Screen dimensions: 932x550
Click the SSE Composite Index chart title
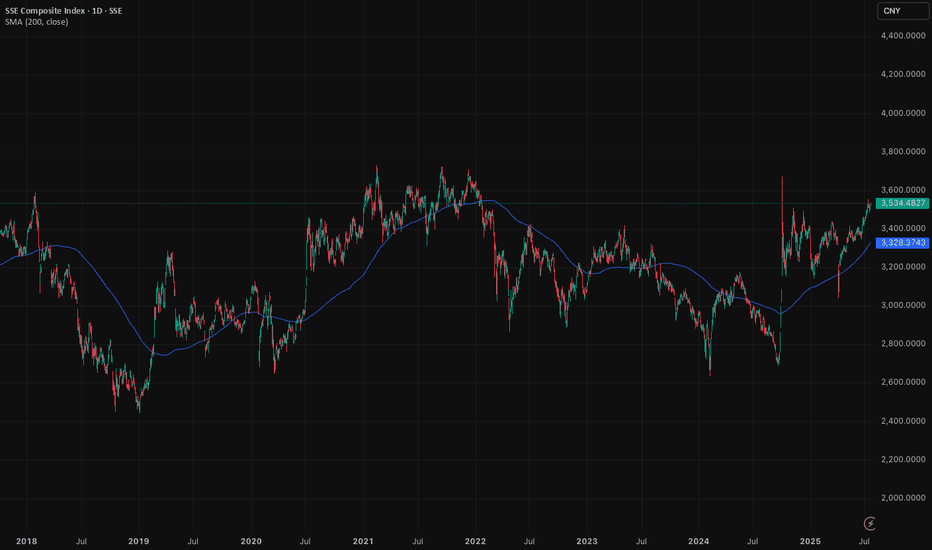62,9
